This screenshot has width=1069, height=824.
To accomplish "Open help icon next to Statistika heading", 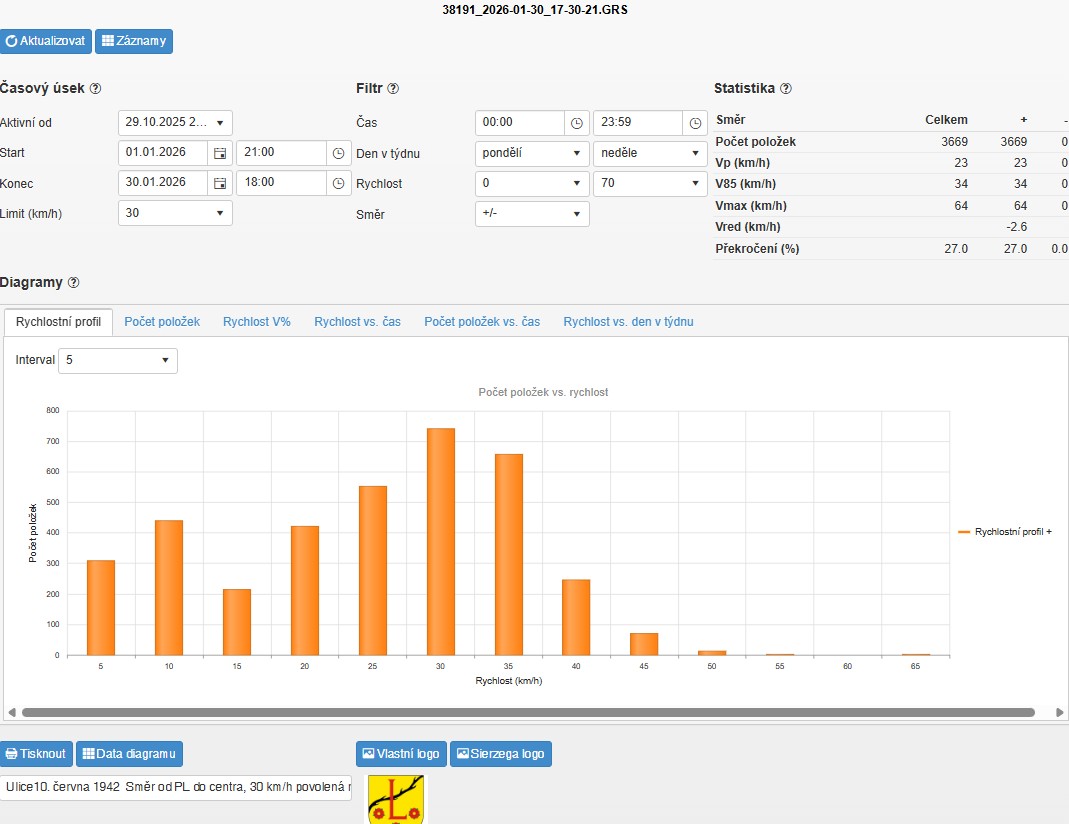I will pyautogui.click(x=786, y=88).
